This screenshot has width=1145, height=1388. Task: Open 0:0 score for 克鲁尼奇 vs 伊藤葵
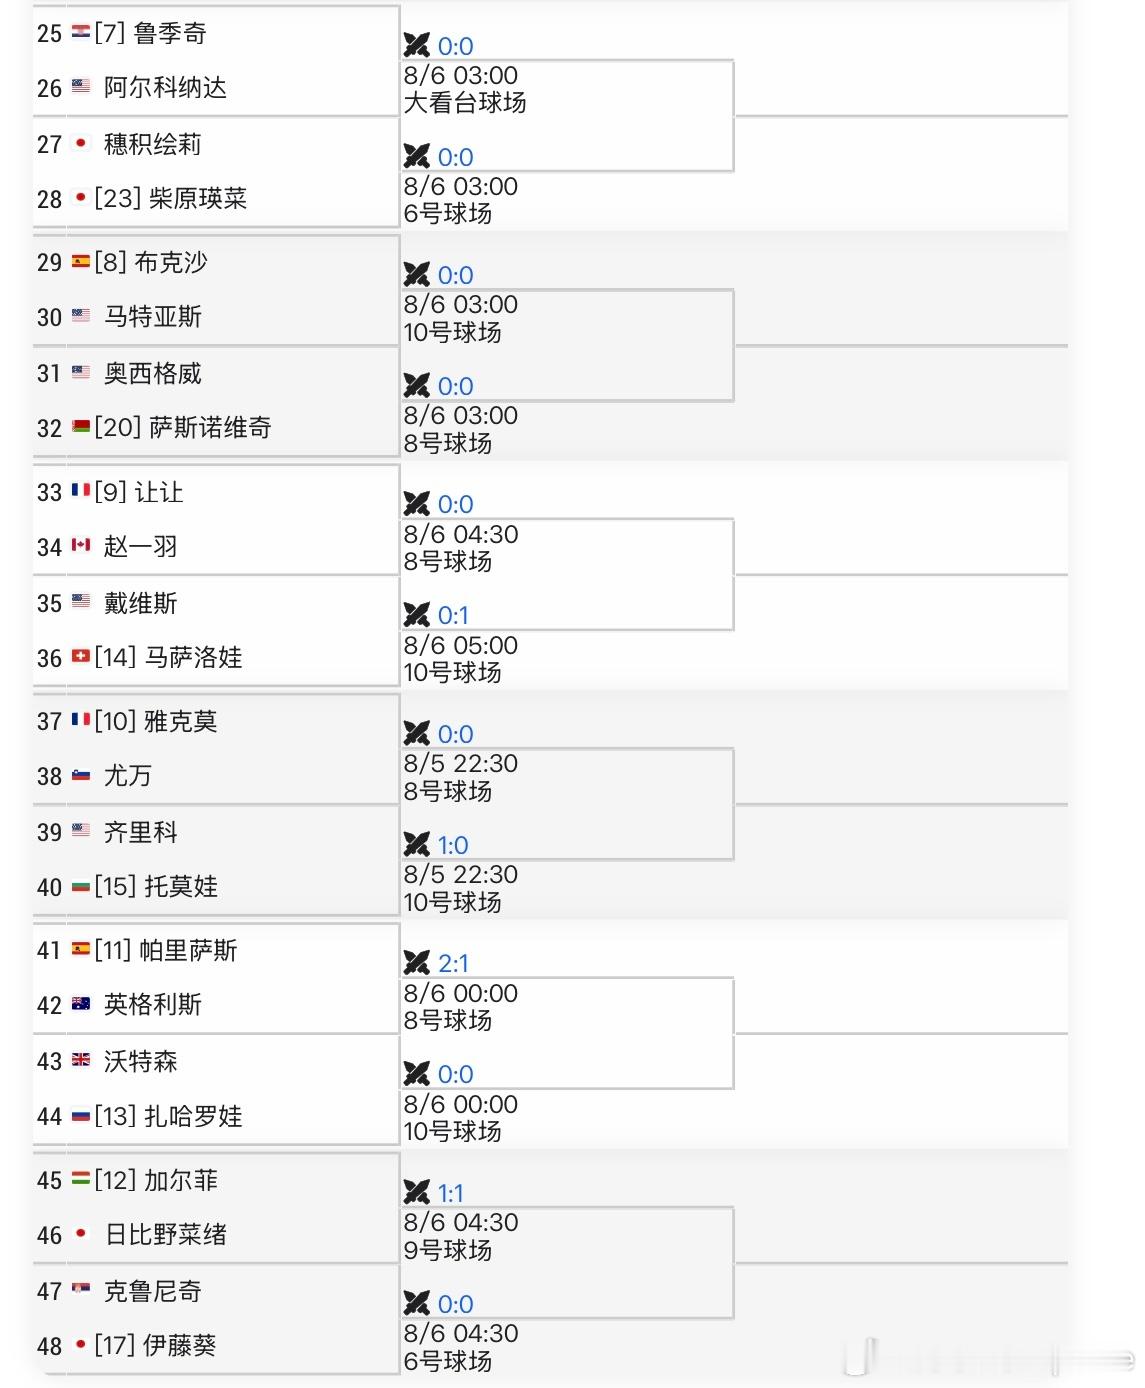[456, 1304]
